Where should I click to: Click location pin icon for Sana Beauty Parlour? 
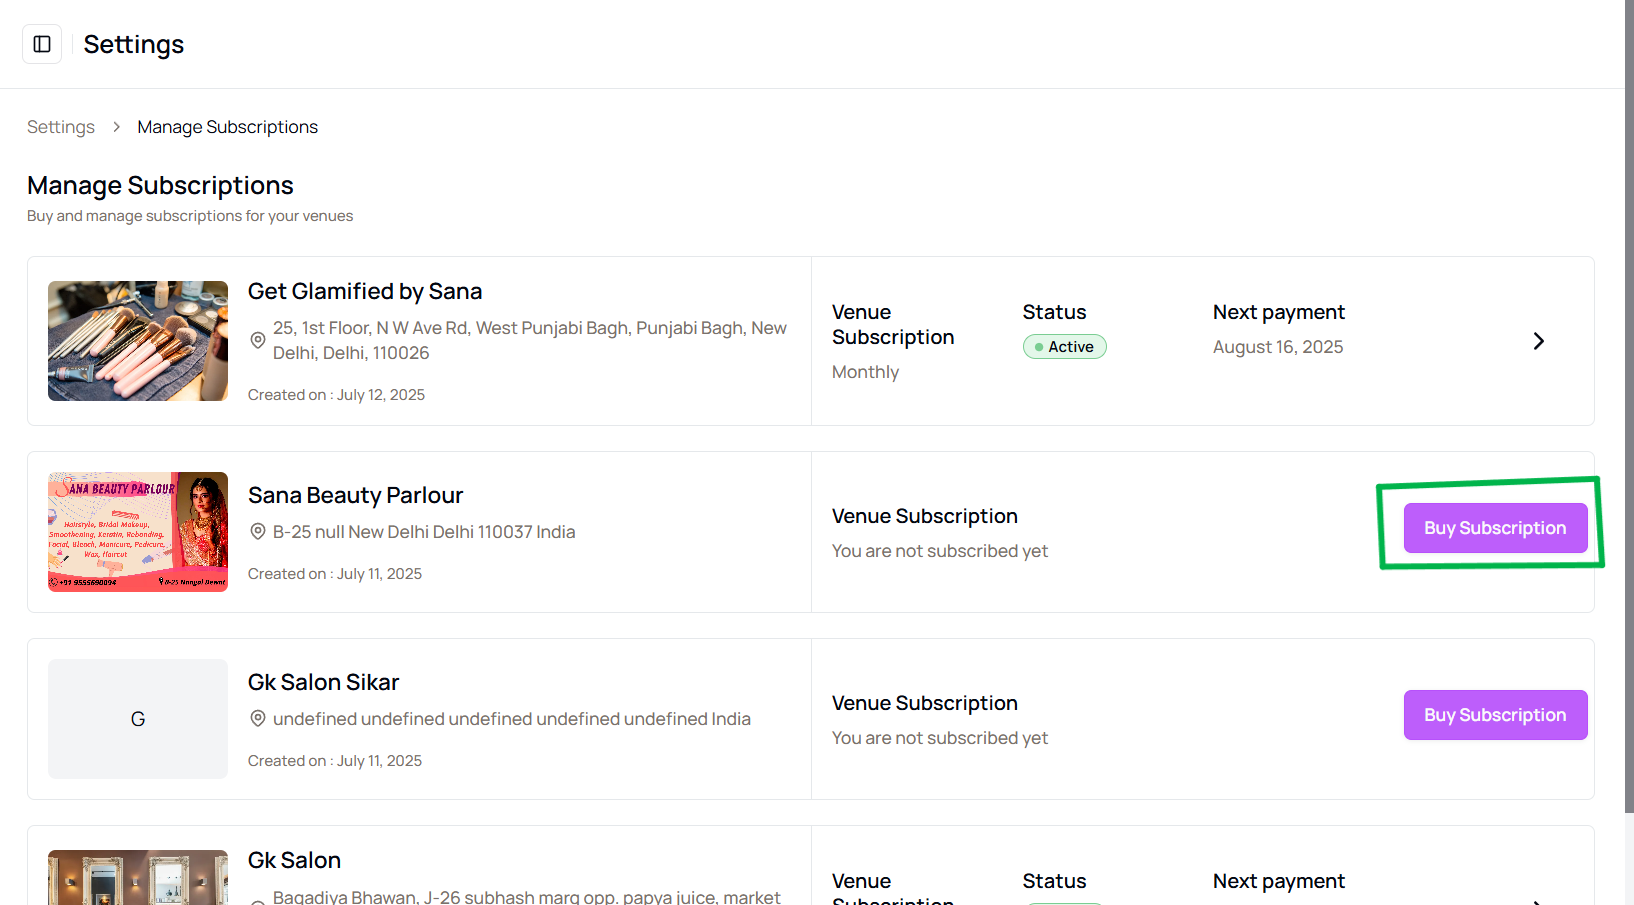tap(258, 532)
